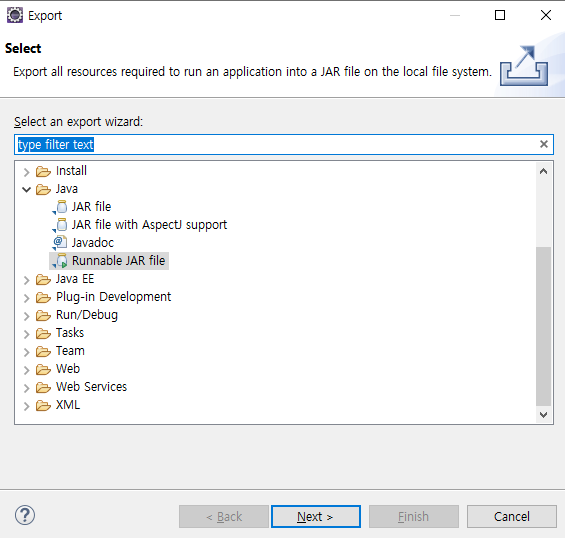Screen dimensions: 565x538
Task: Collapse the Java category
Action: 26,189
